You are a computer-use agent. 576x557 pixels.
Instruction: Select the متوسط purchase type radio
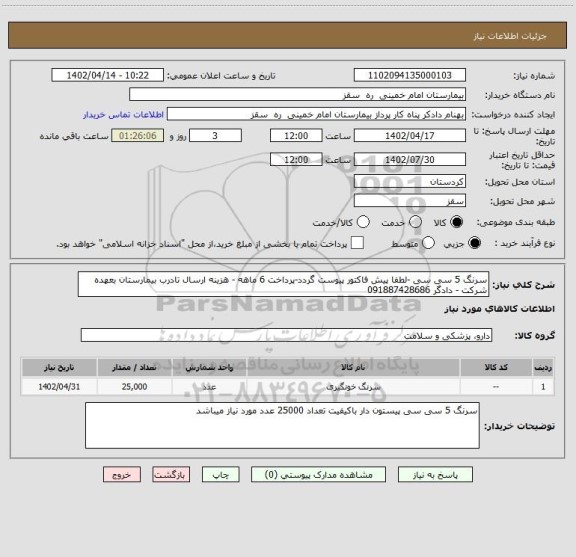428,243
